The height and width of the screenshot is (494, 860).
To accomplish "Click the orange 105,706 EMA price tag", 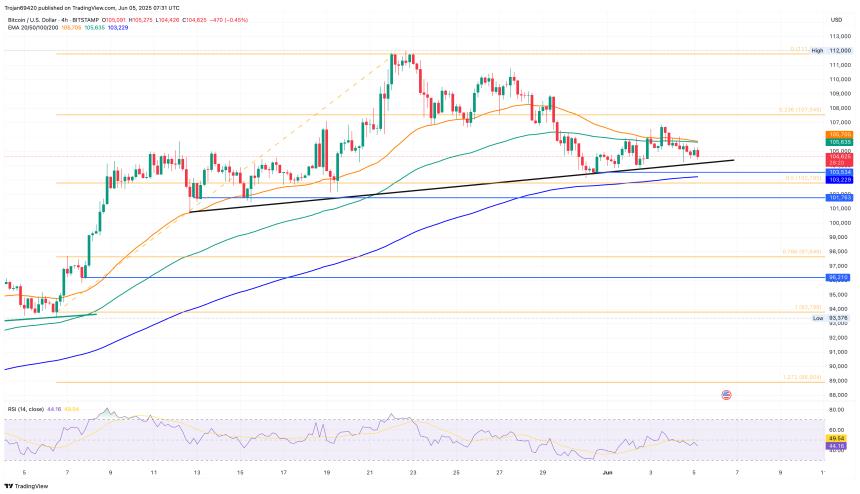I will (838, 134).
